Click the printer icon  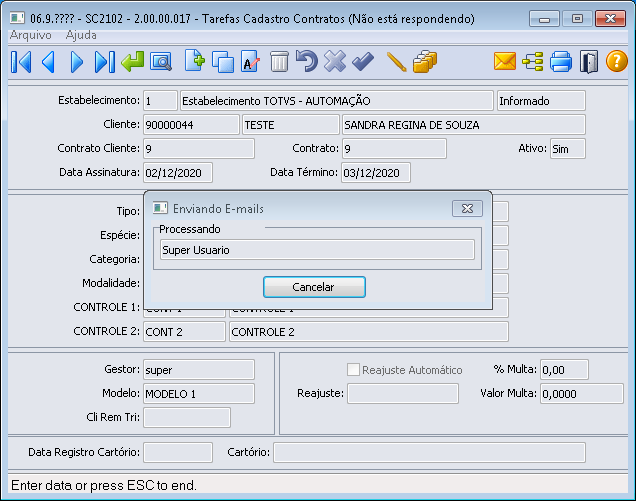[x=561, y=62]
